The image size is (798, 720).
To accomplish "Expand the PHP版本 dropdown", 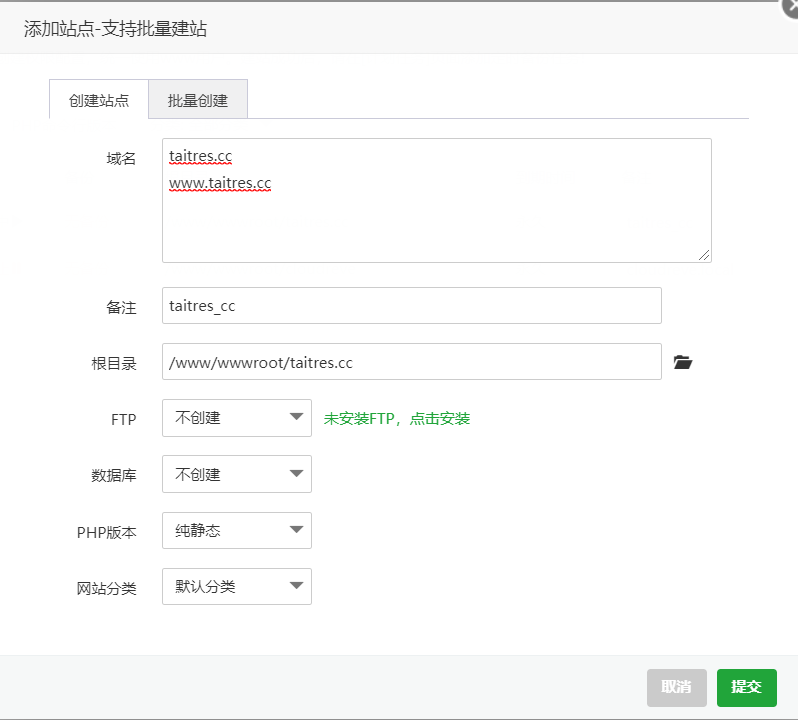I will coord(237,530).
